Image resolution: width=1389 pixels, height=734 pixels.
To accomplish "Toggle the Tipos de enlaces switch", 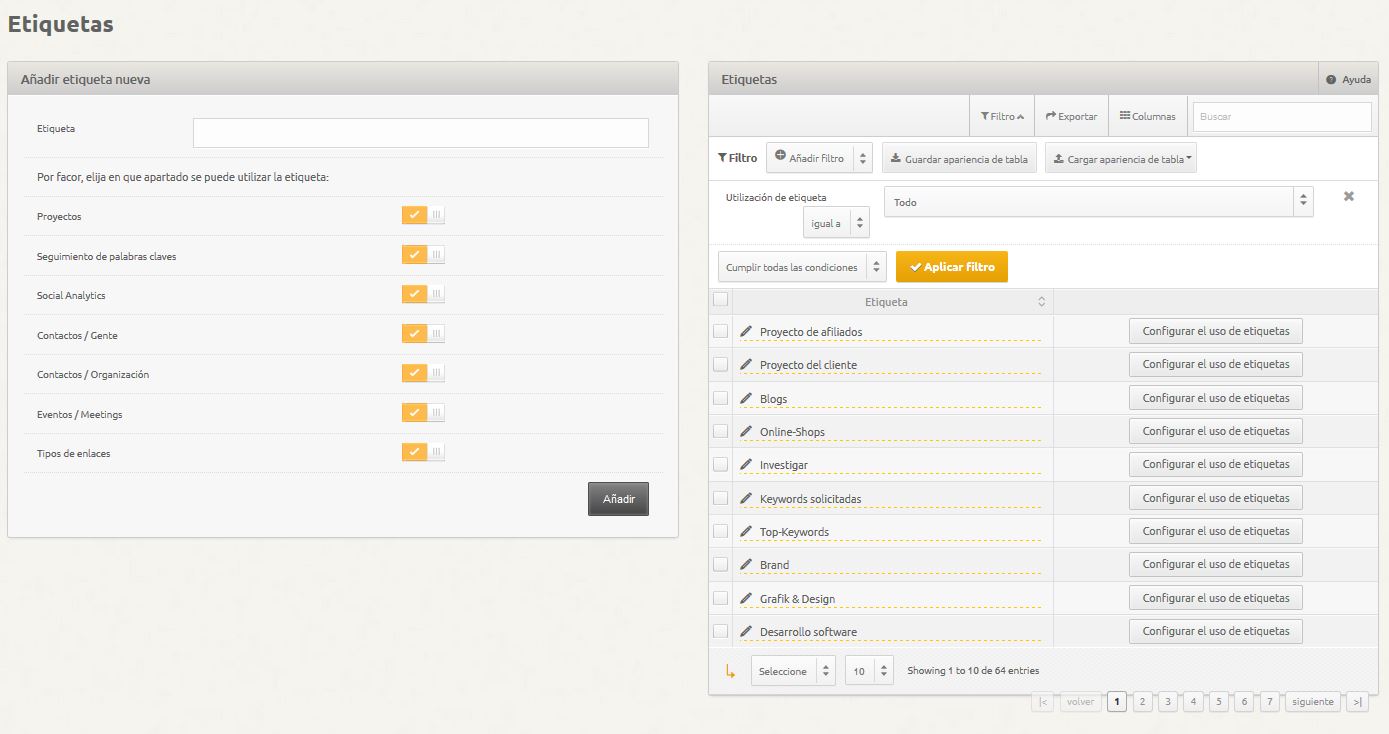I will tap(423, 452).
